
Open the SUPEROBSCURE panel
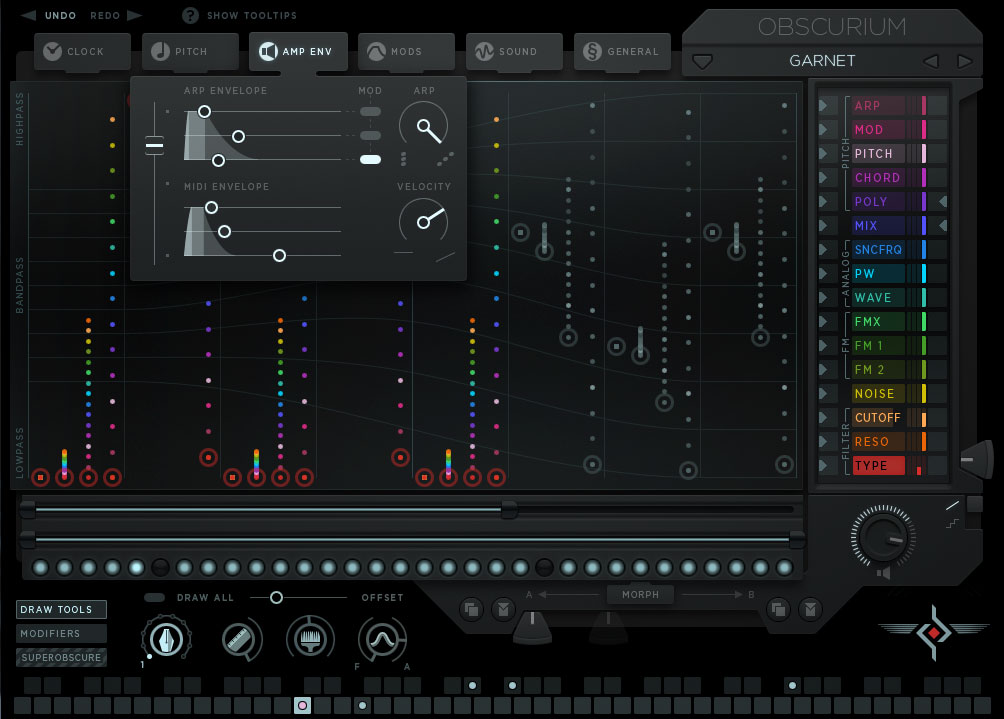tap(60, 657)
